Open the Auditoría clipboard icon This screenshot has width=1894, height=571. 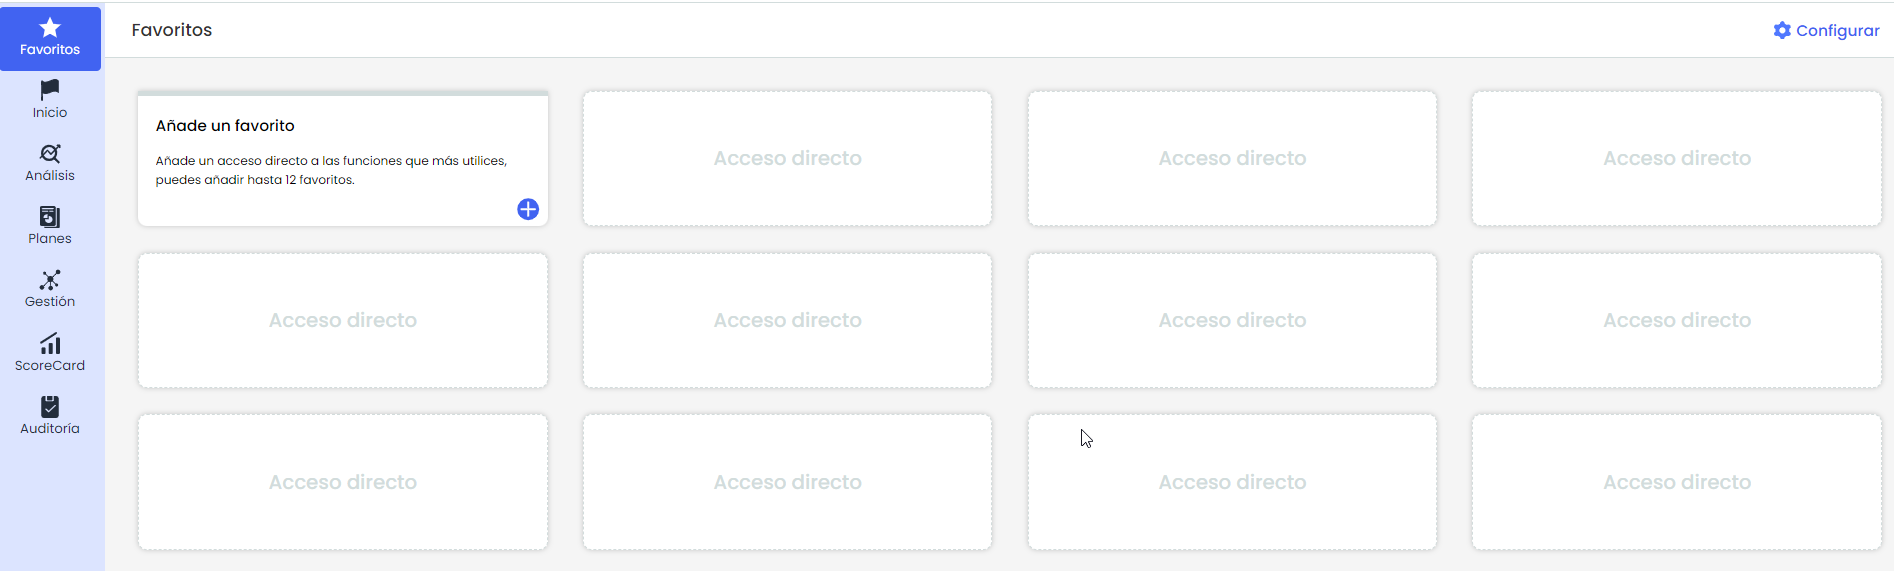tap(50, 407)
